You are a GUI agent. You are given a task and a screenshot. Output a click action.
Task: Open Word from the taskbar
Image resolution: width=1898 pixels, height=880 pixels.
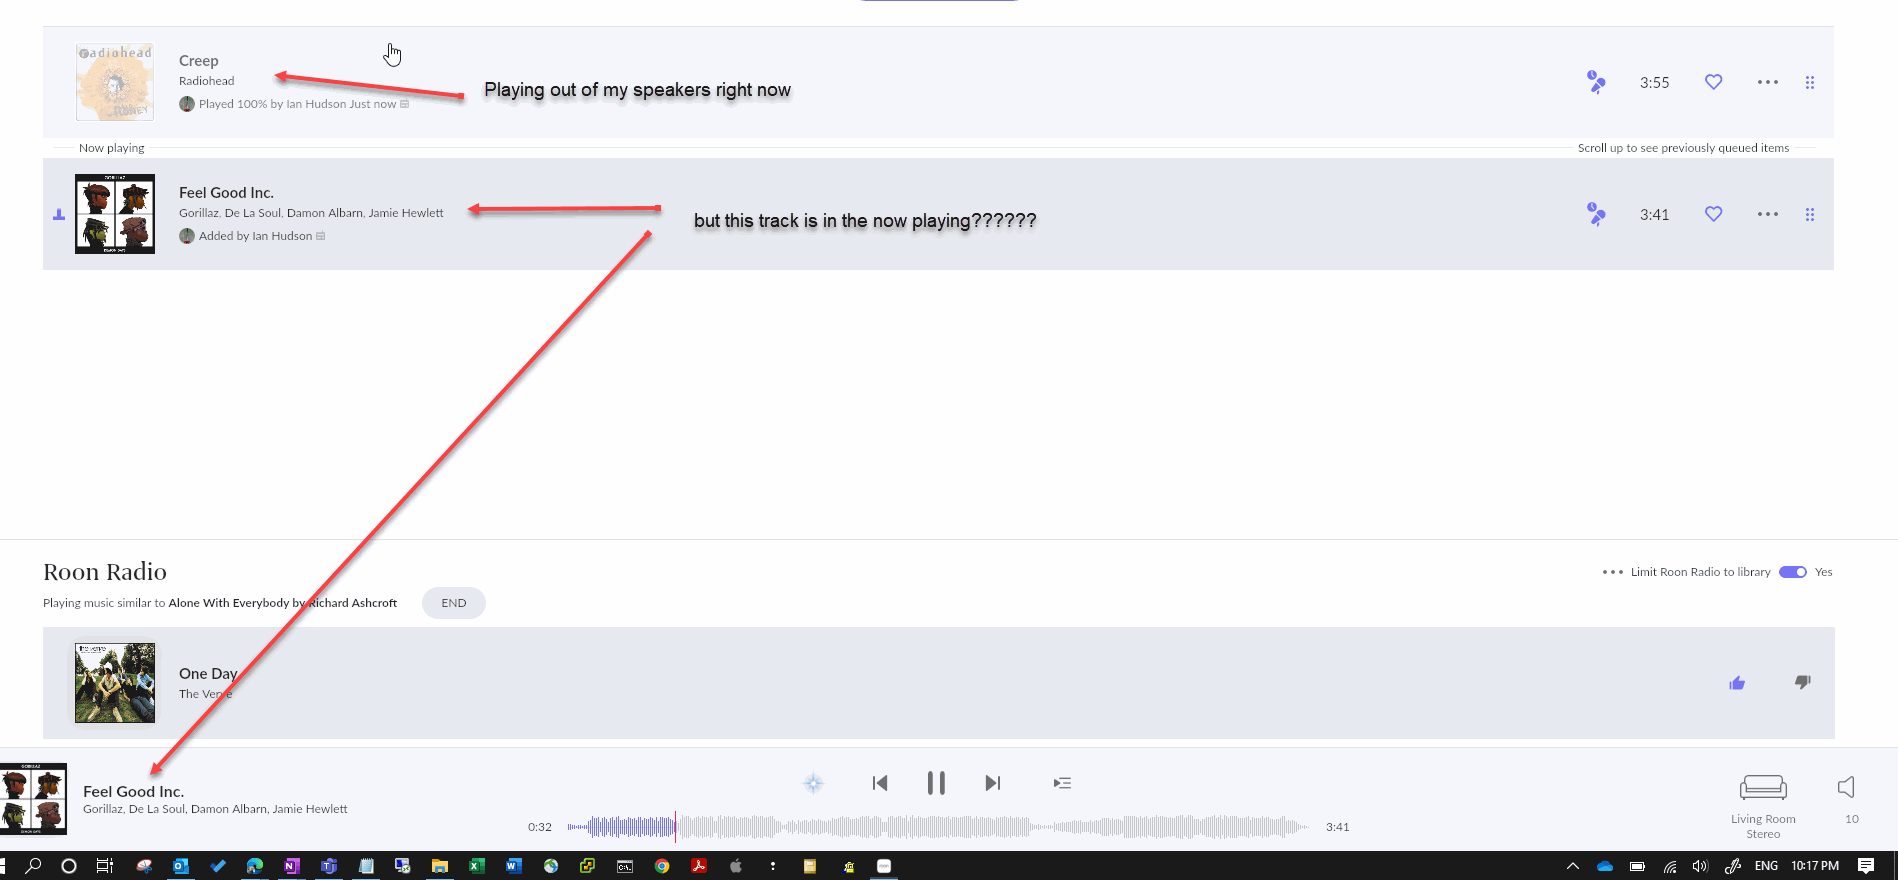(514, 866)
